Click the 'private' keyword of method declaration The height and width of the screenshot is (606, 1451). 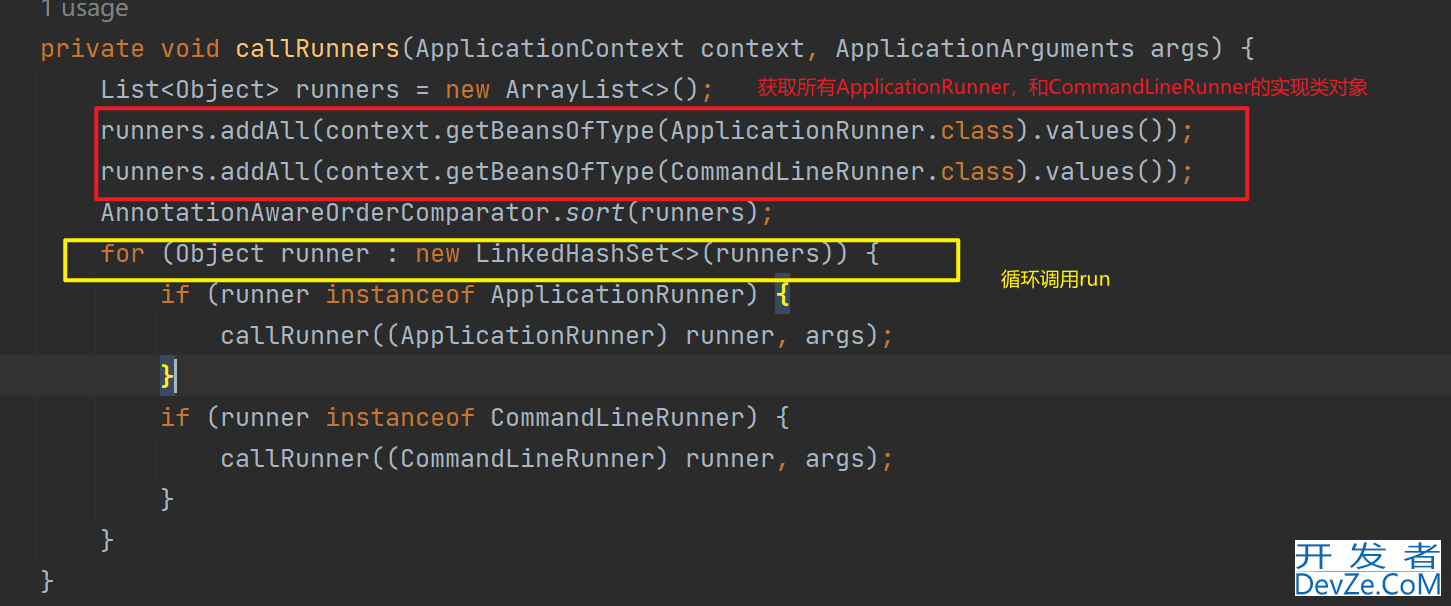[92, 48]
